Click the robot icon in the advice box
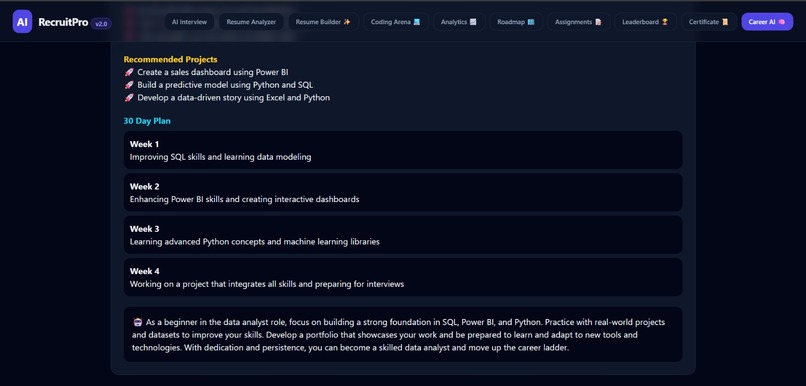This screenshot has height=386, width=806. 137,322
